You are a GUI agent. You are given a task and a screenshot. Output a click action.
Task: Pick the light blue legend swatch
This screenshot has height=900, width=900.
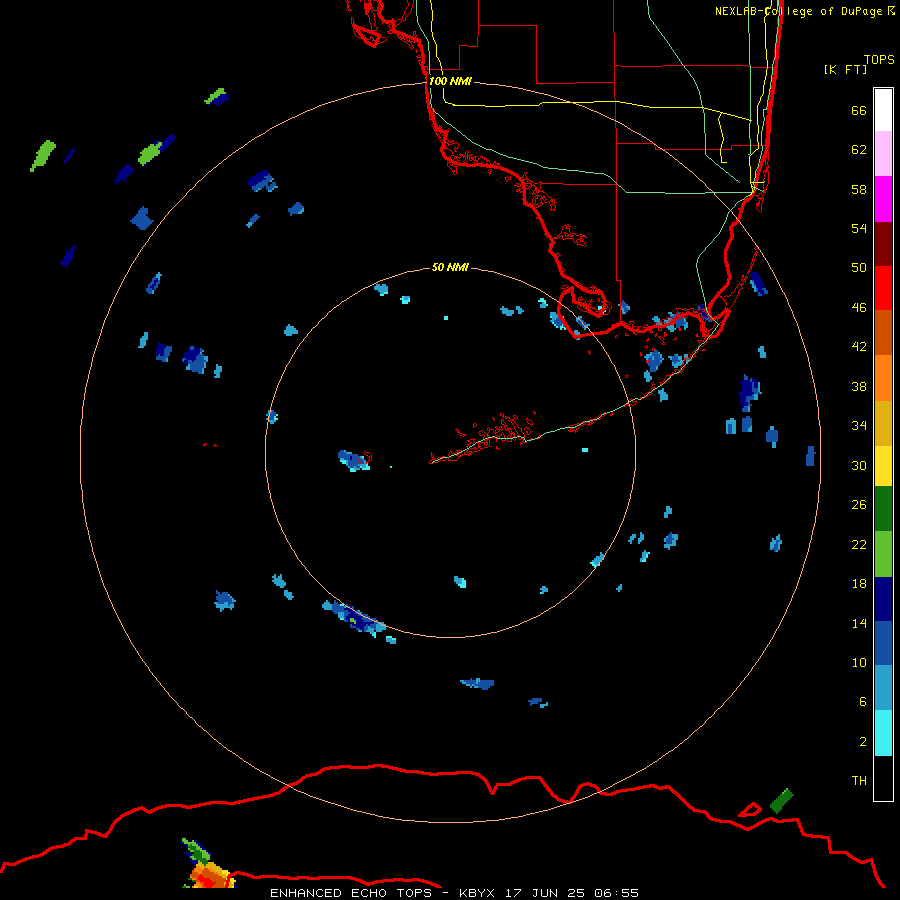(883, 688)
